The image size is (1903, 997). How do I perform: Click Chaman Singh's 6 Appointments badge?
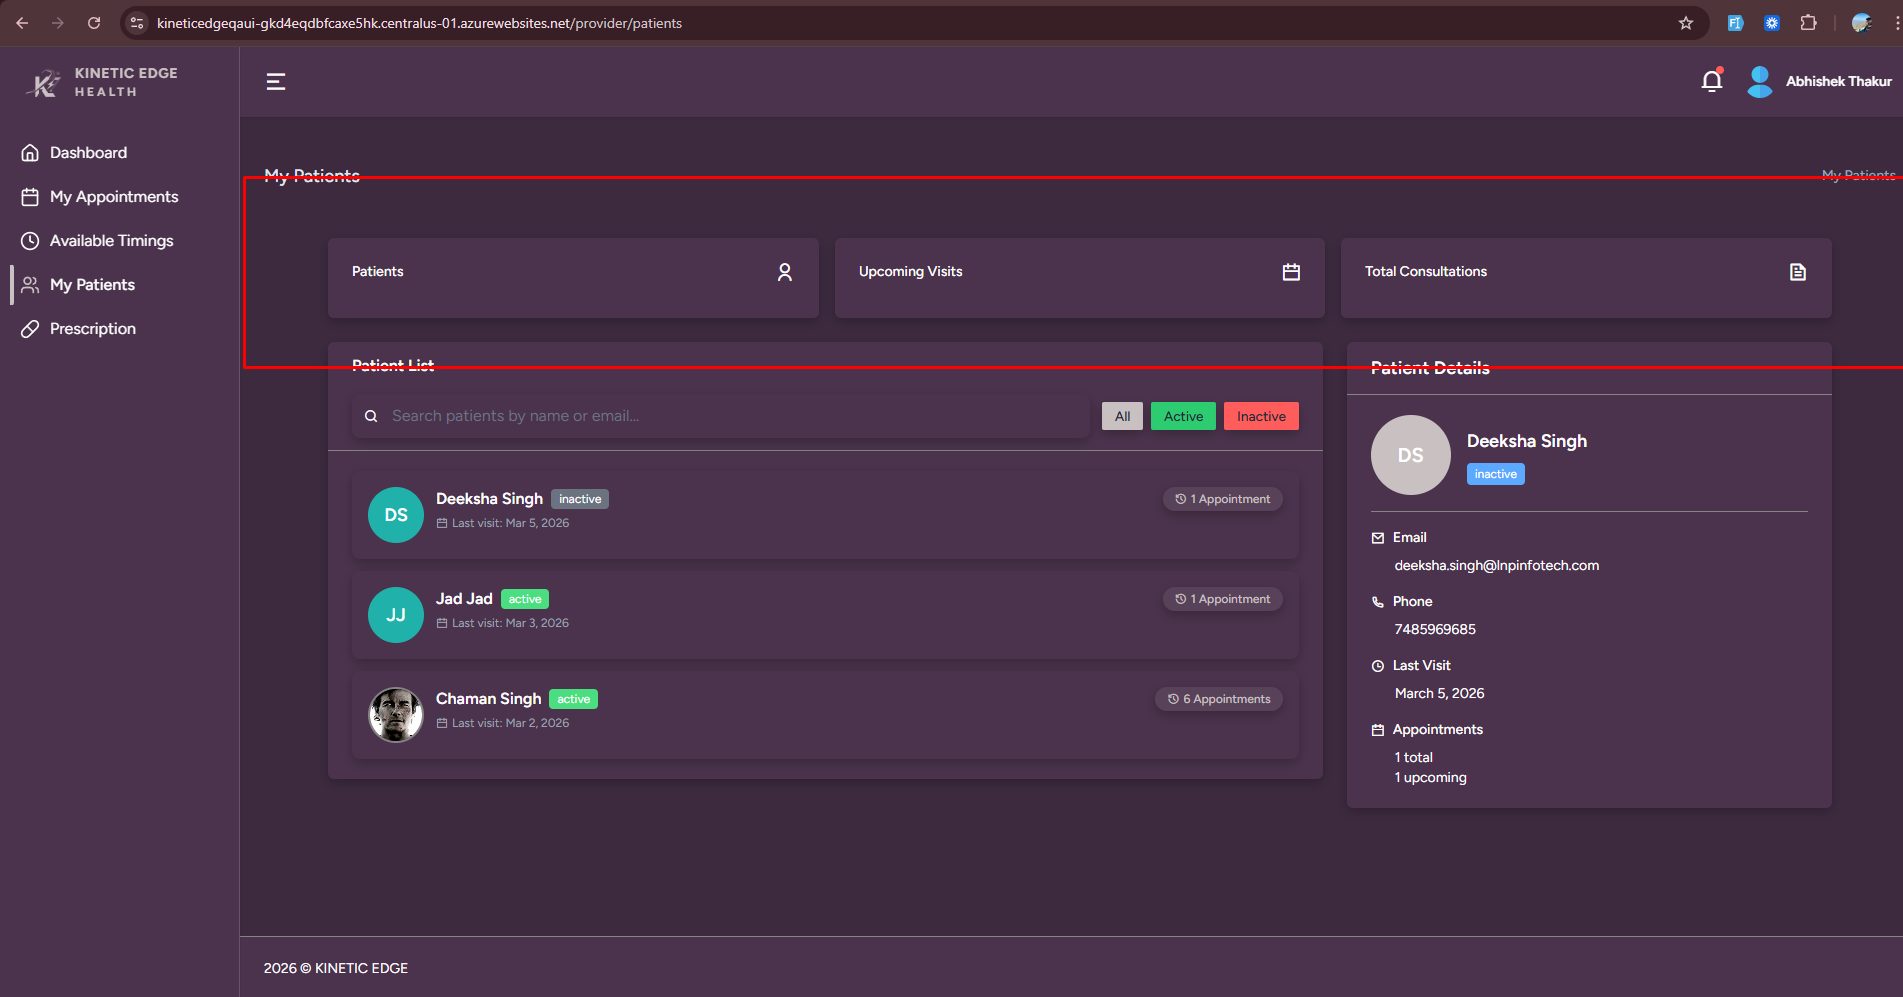tap(1219, 699)
